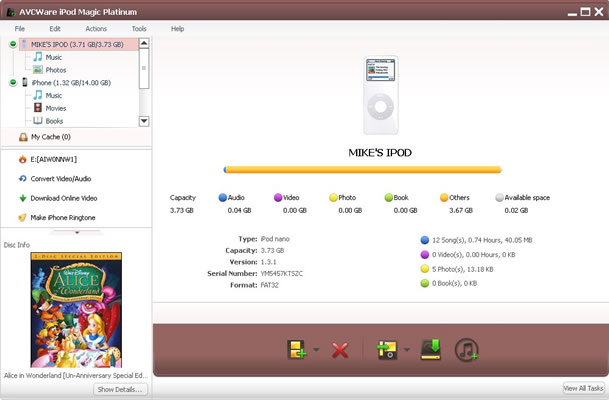The image size is (609, 400).
Task: Click the AVCWare app icon in title bar
Action: (x=10, y=12)
